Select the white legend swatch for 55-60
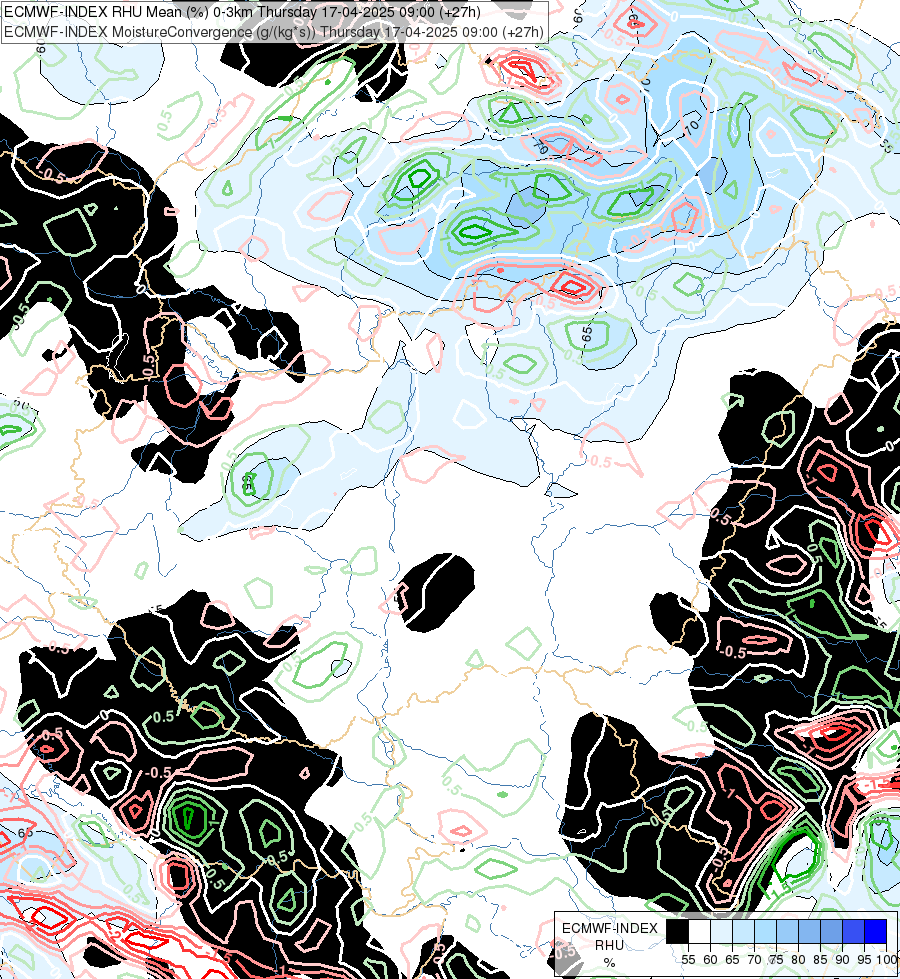 [x=700, y=931]
